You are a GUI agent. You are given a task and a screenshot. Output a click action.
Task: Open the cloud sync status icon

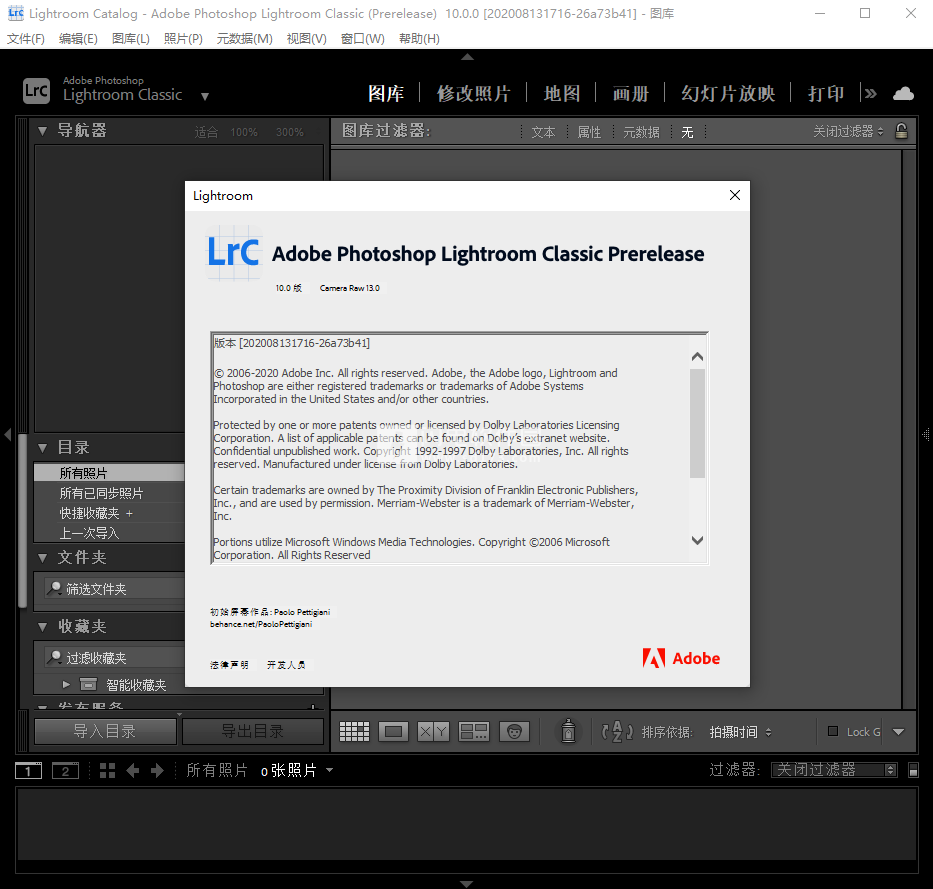click(903, 93)
